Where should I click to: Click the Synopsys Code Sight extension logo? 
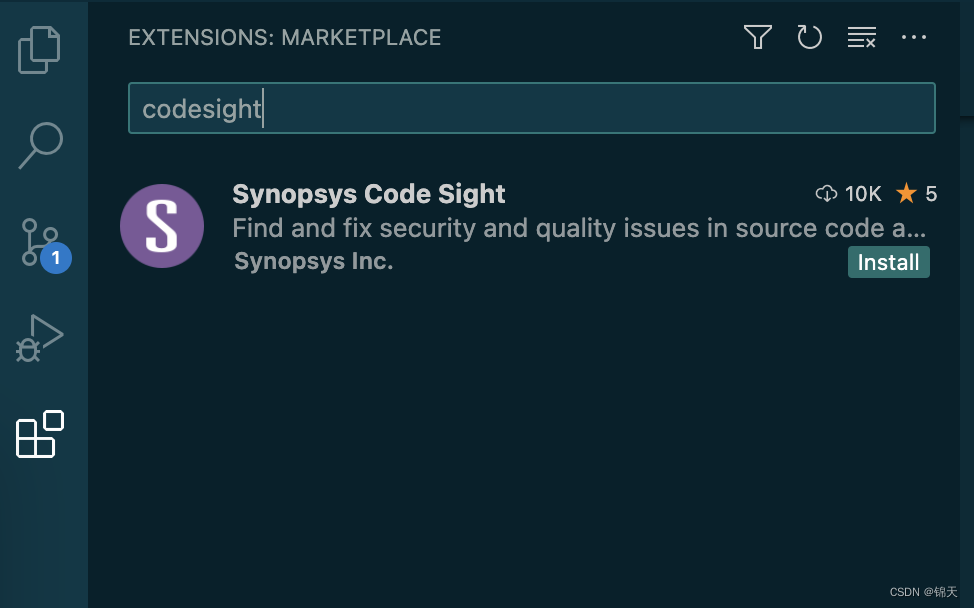(161, 226)
